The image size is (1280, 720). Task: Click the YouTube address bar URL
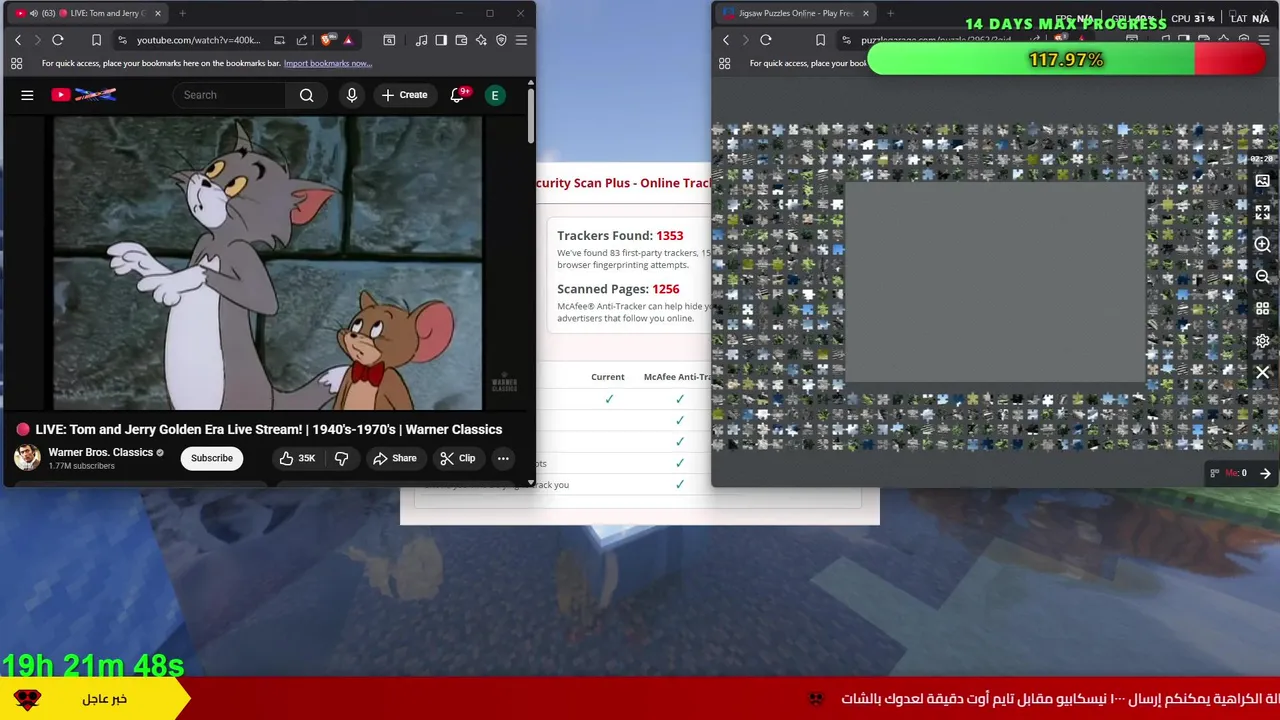(x=198, y=40)
